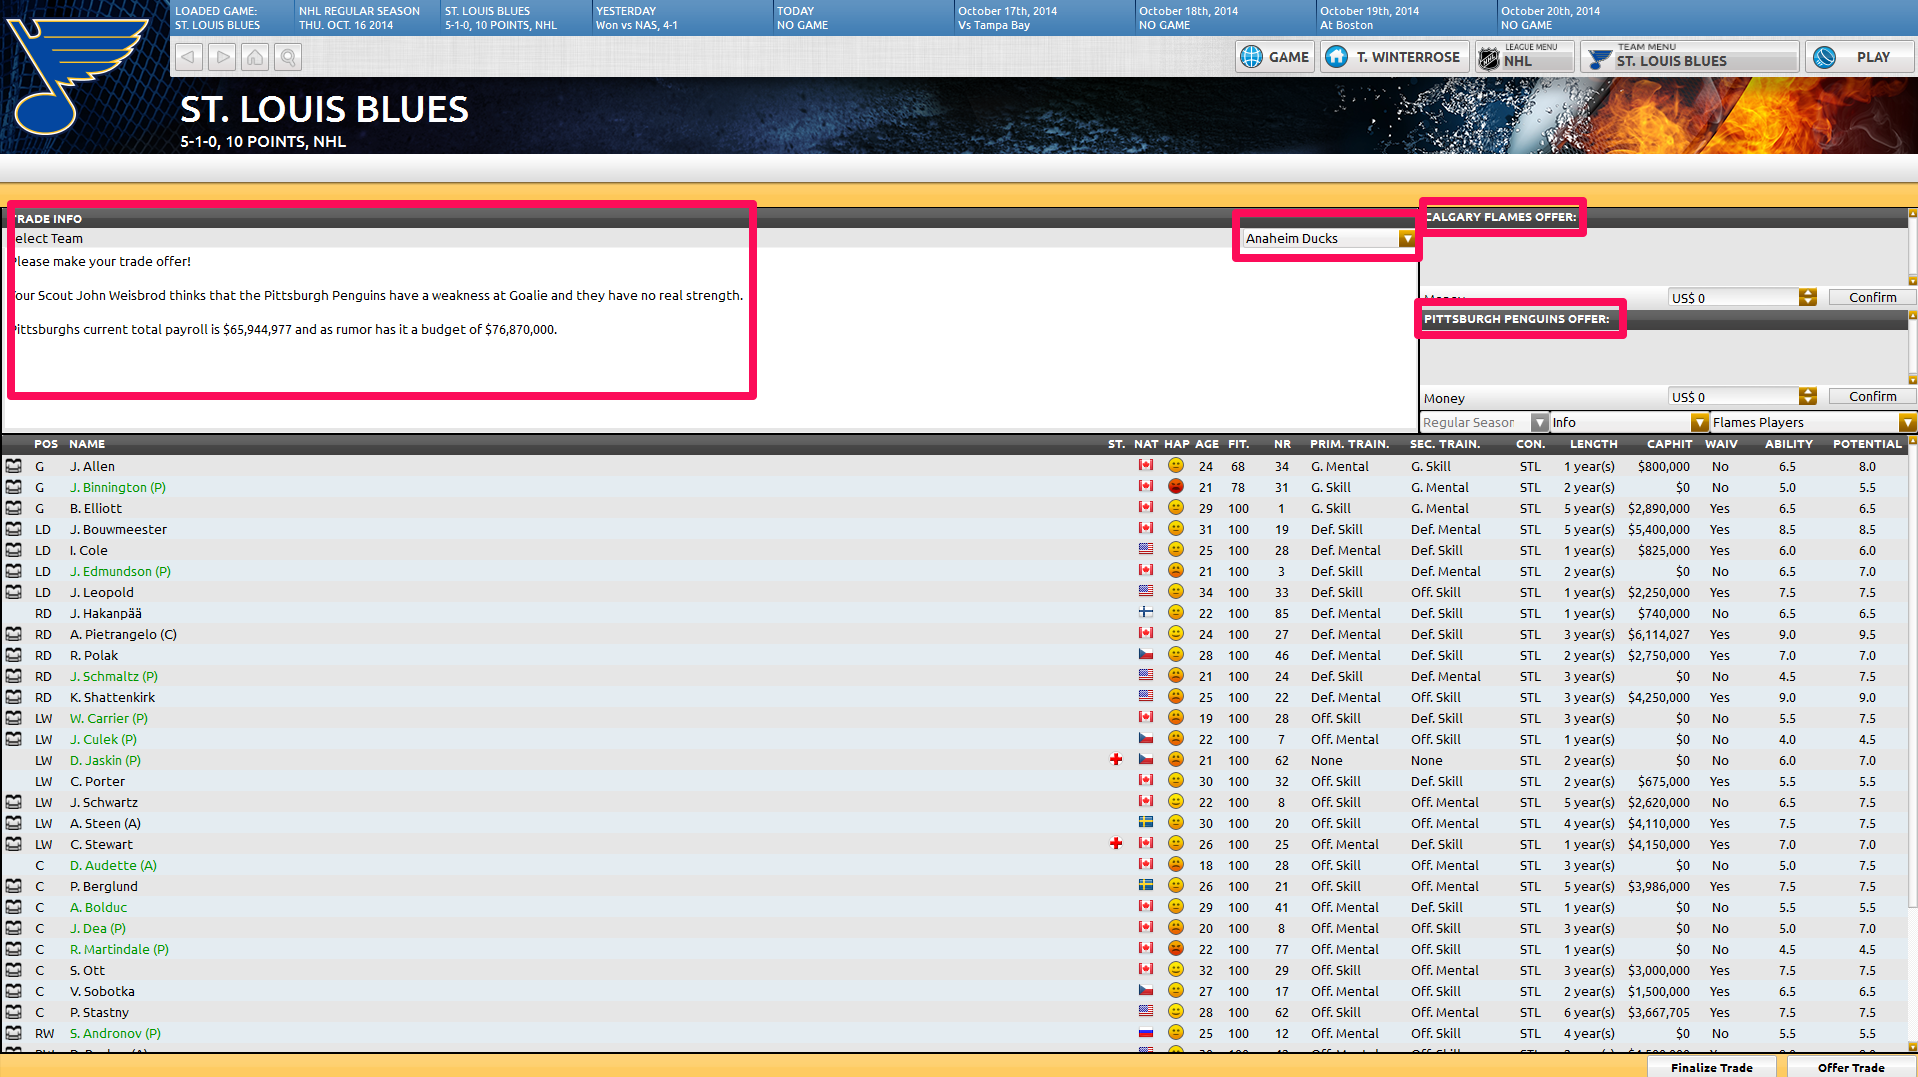Screen dimensions: 1918x1077
Task: Click the jersey icon beside B. Elliott
Action: pyautogui.click(x=13, y=508)
